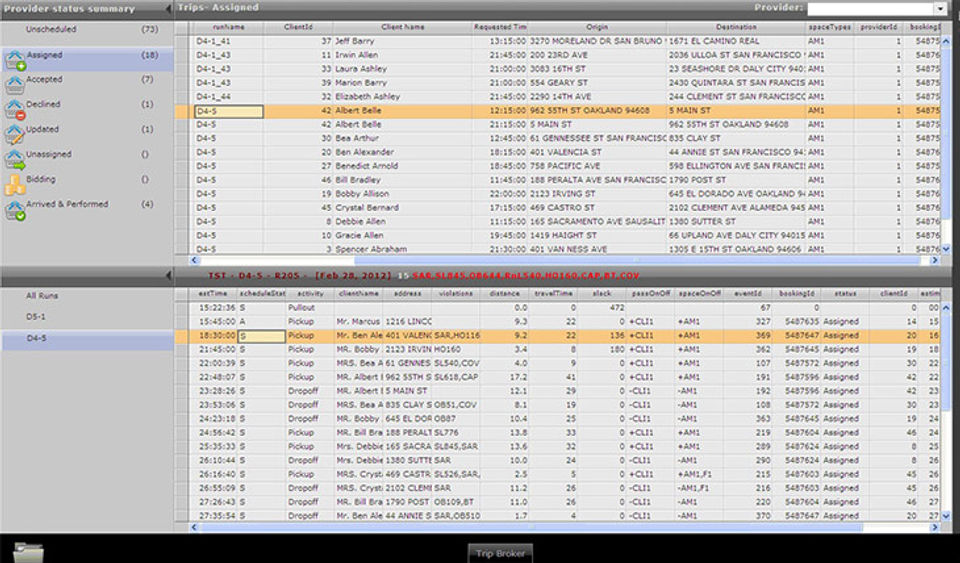Screen dimensions: 960x563
Task: Sort by Destination column header
Action: 737,28
